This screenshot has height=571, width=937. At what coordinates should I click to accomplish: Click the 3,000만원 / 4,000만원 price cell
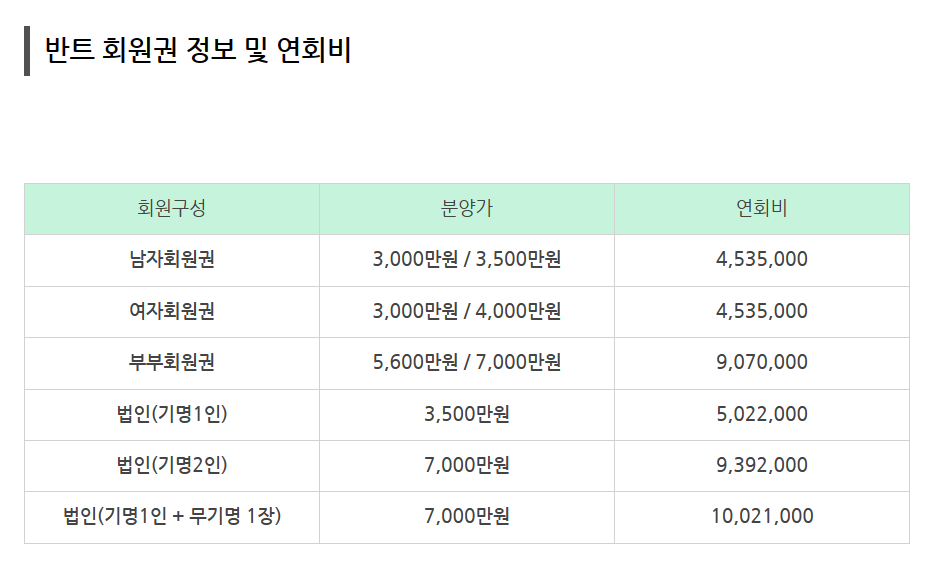tap(467, 311)
